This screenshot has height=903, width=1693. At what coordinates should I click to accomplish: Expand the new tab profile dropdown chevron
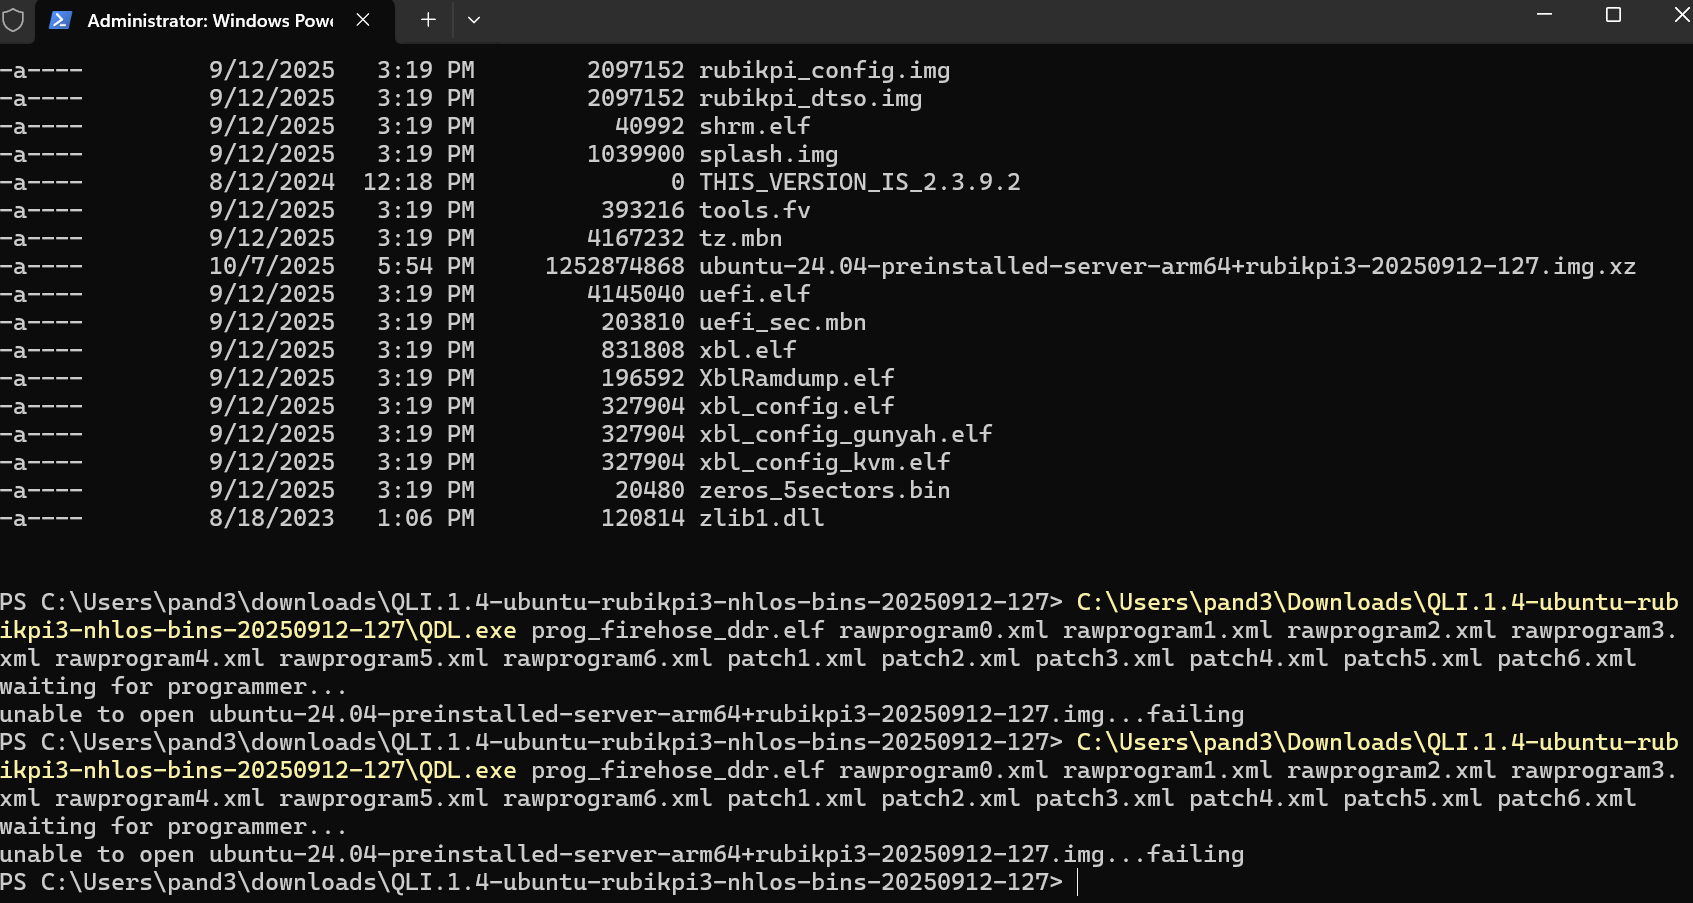tap(474, 20)
